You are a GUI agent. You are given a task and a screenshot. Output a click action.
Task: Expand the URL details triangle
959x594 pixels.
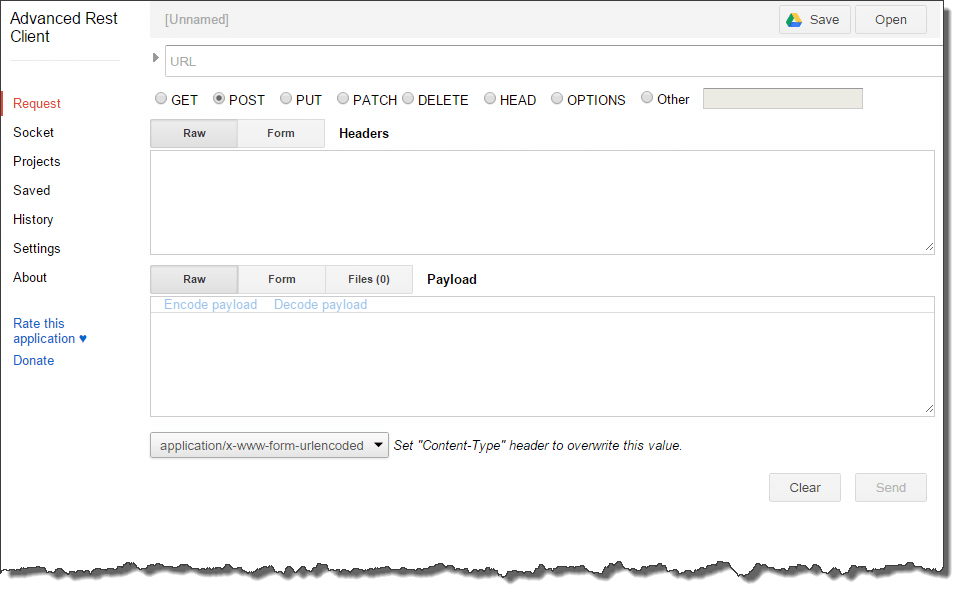pyautogui.click(x=155, y=58)
